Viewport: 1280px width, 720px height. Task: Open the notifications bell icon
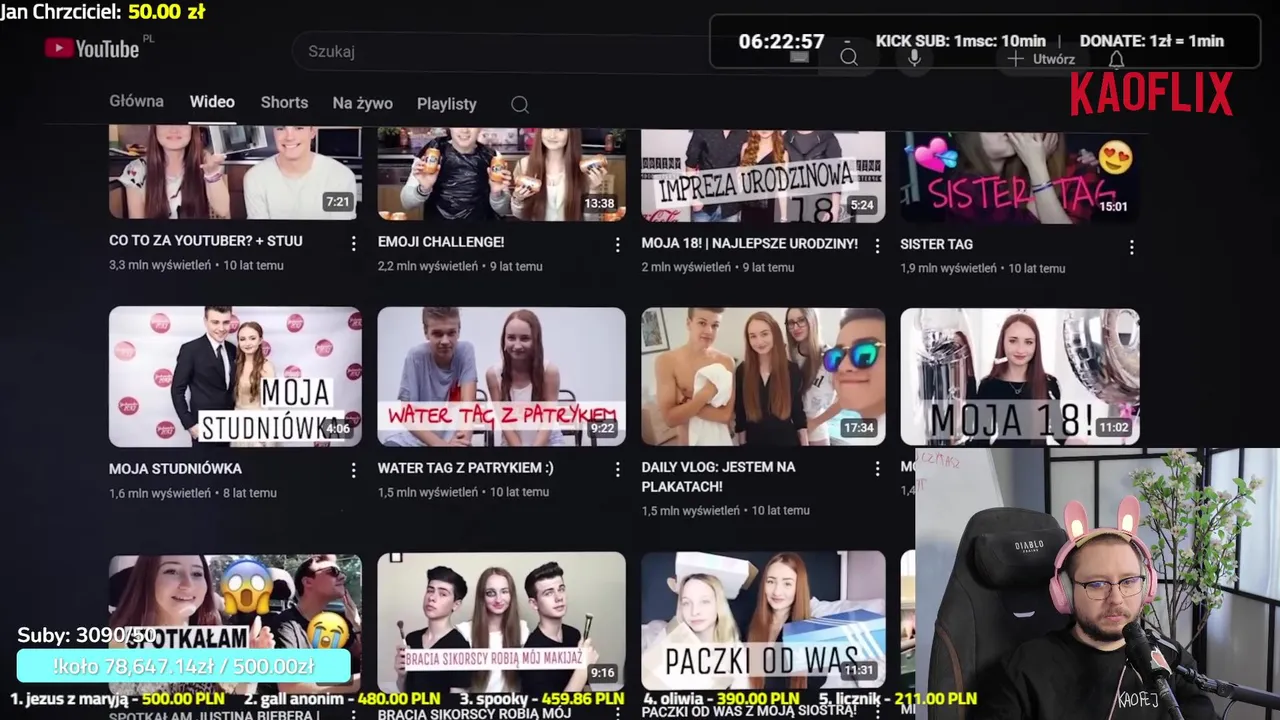(1116, 60)
